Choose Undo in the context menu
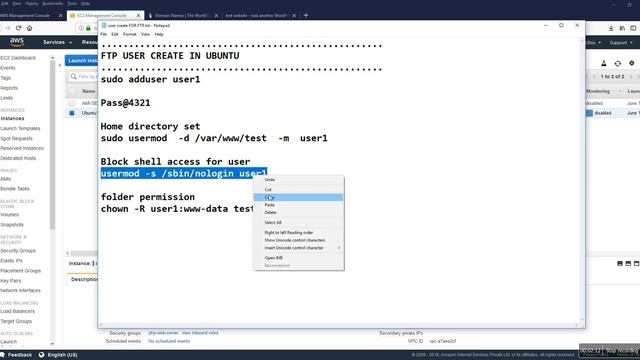 [x=298, y=180]
